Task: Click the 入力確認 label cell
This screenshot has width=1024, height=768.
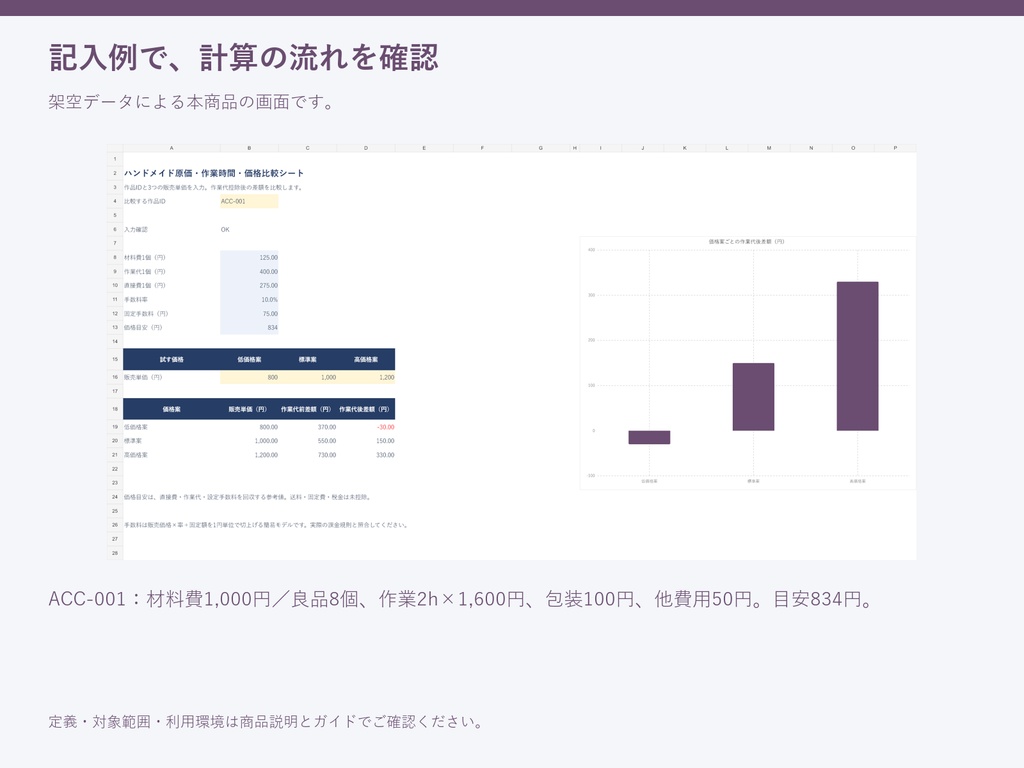Action: point(136,229)
